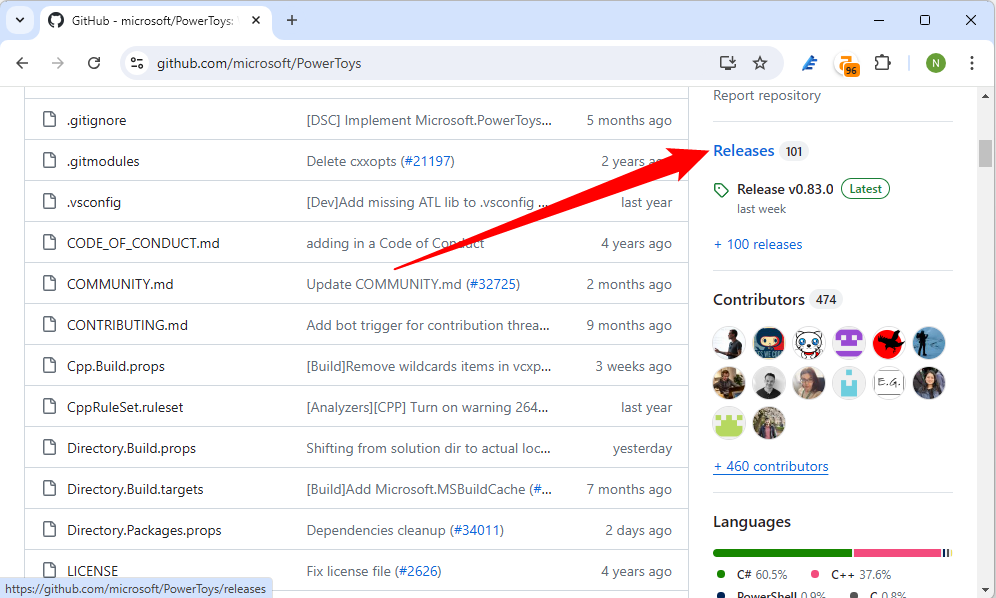Viewport: 996px width, 598px height.
Task: Open CODE_OF_CONDUCT.md file
Action: (143, 243)
